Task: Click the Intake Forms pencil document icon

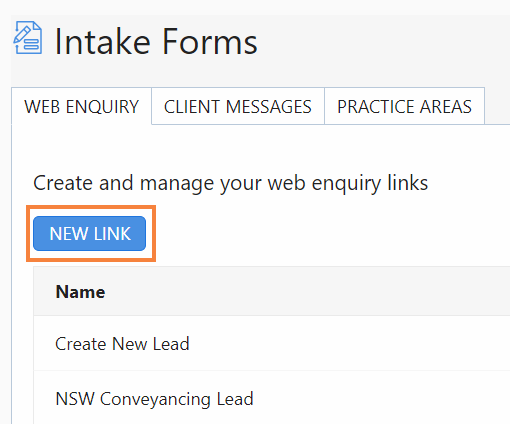Action: tap(28, 38)
